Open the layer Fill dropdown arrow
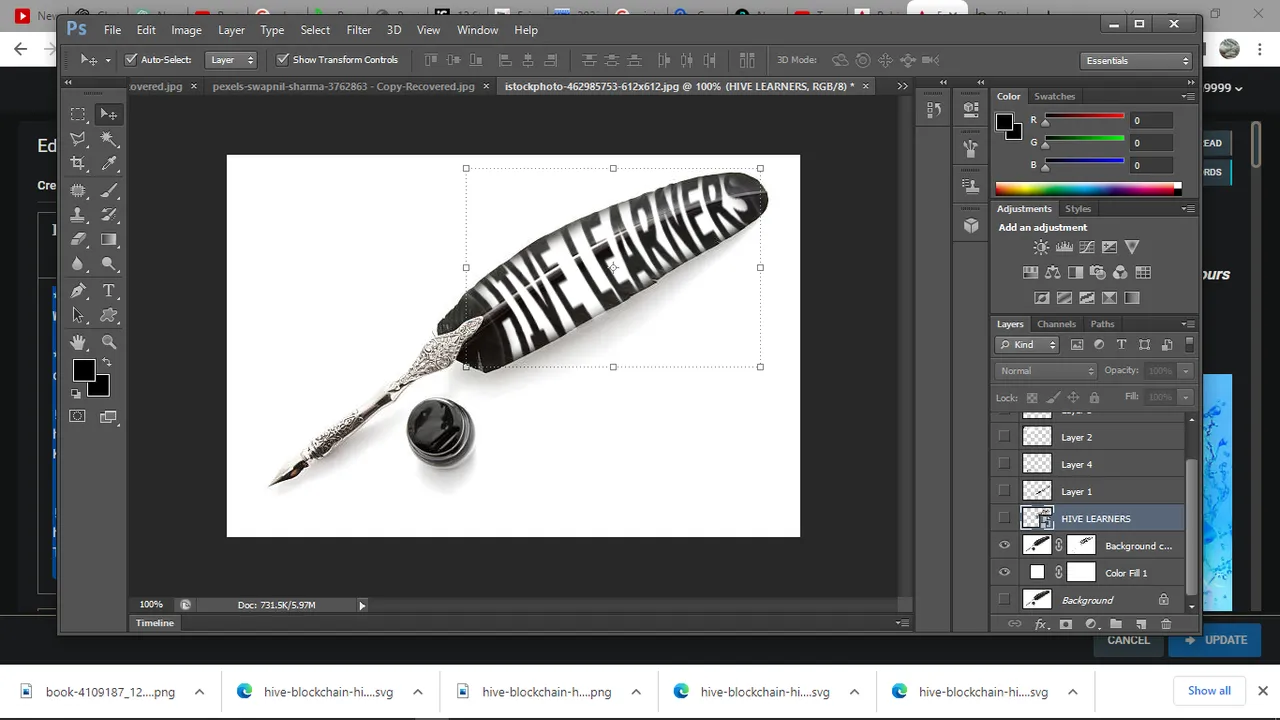The height and width of the screenshot is (720, 1280). click(x=1185, y=397)
